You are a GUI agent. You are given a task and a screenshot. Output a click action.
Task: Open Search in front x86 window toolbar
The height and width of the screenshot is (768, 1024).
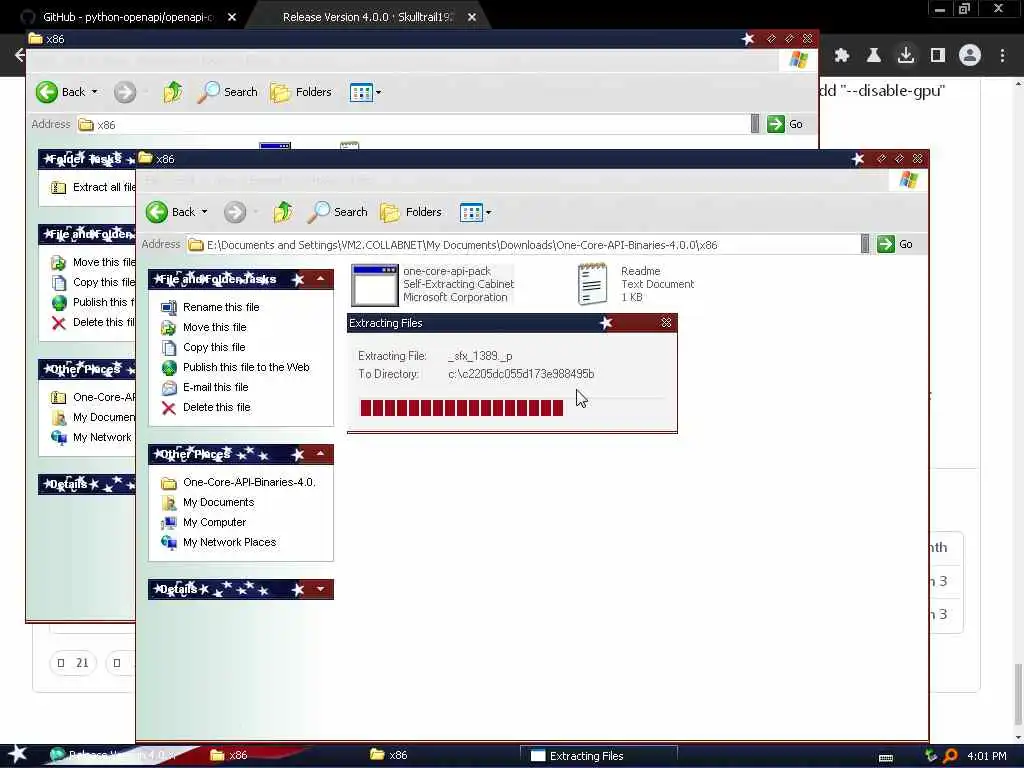[x=338, y=212]
